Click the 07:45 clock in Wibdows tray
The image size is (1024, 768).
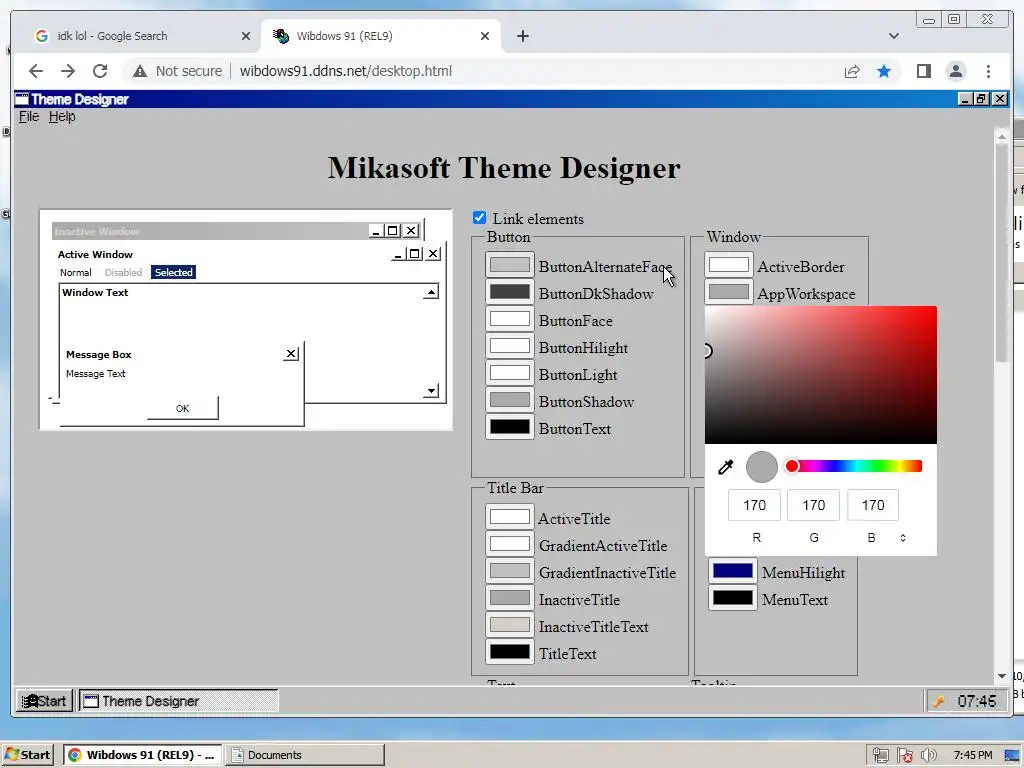976,701
